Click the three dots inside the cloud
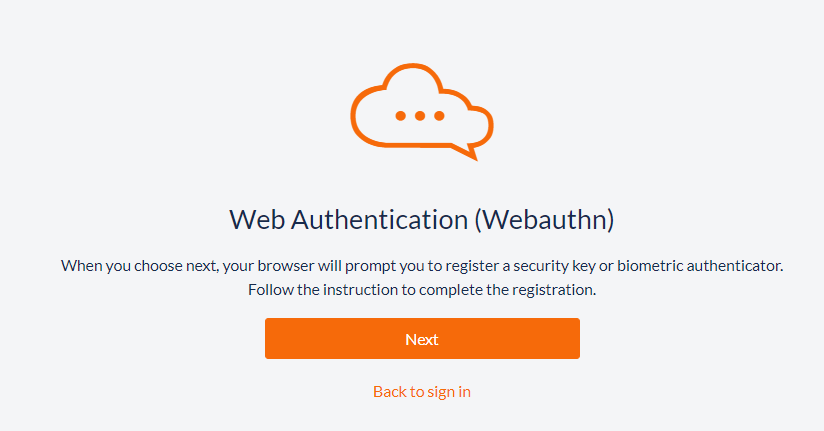The width and height of the screenshot is (824, 431). 421,116
